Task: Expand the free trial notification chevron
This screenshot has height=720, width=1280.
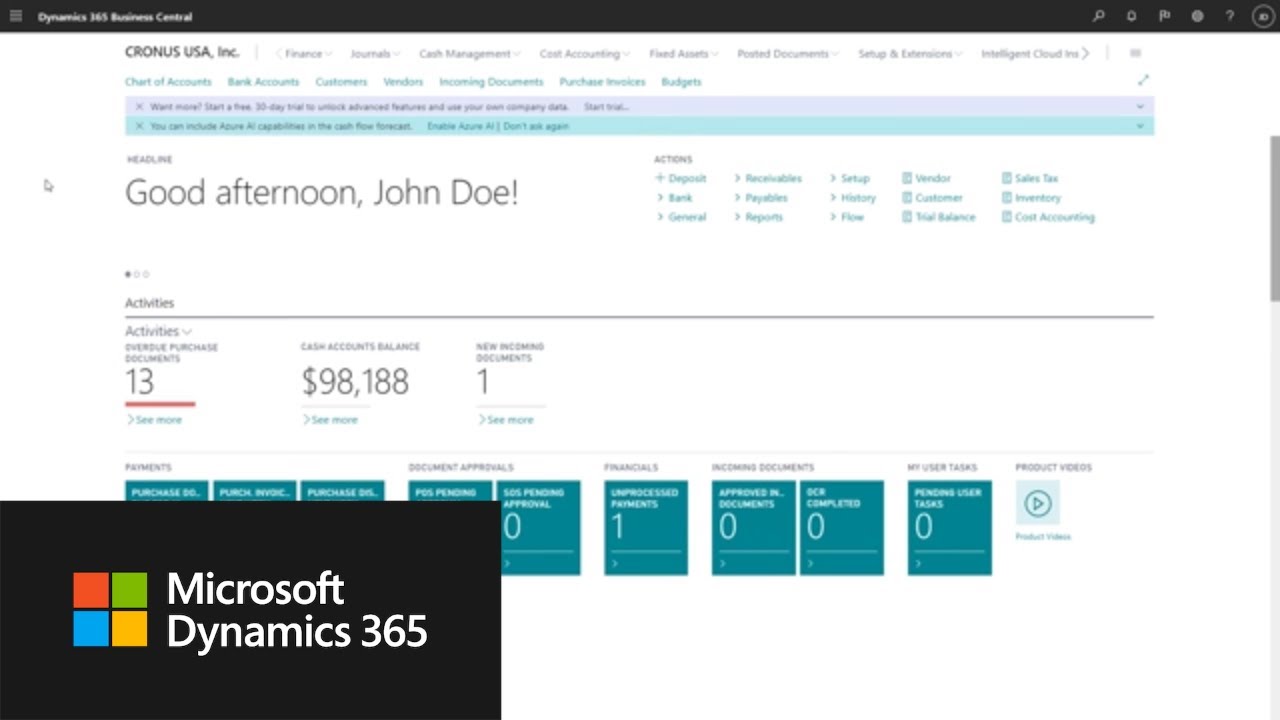Action: [x=1140, y=106]
